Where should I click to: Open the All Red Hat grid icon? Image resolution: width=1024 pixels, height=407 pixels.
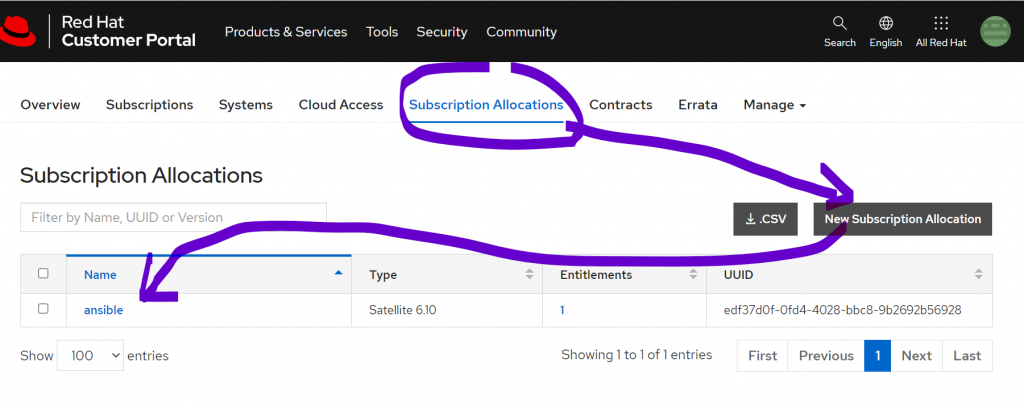(940, 24)
